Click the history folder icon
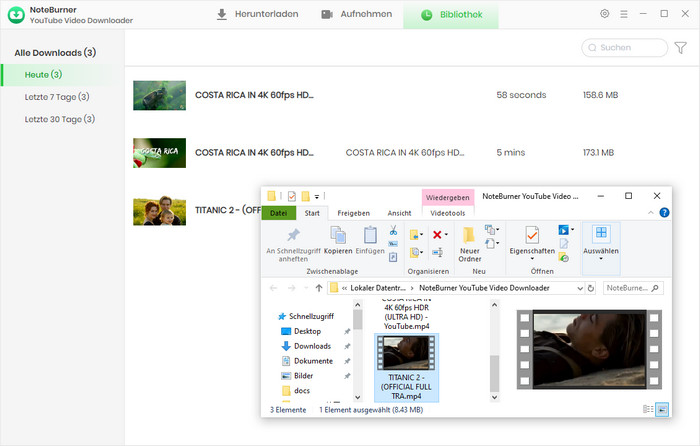 coord(564,258)
